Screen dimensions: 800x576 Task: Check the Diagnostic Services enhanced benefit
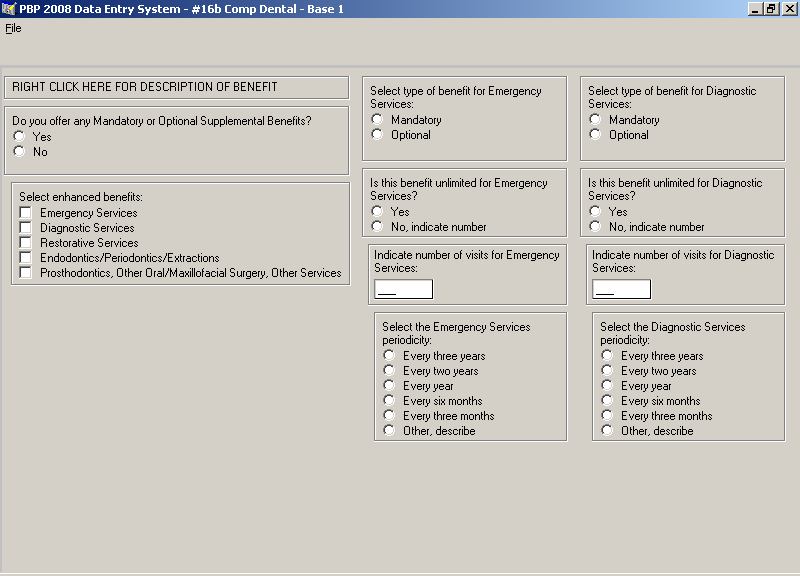point(26,228)
